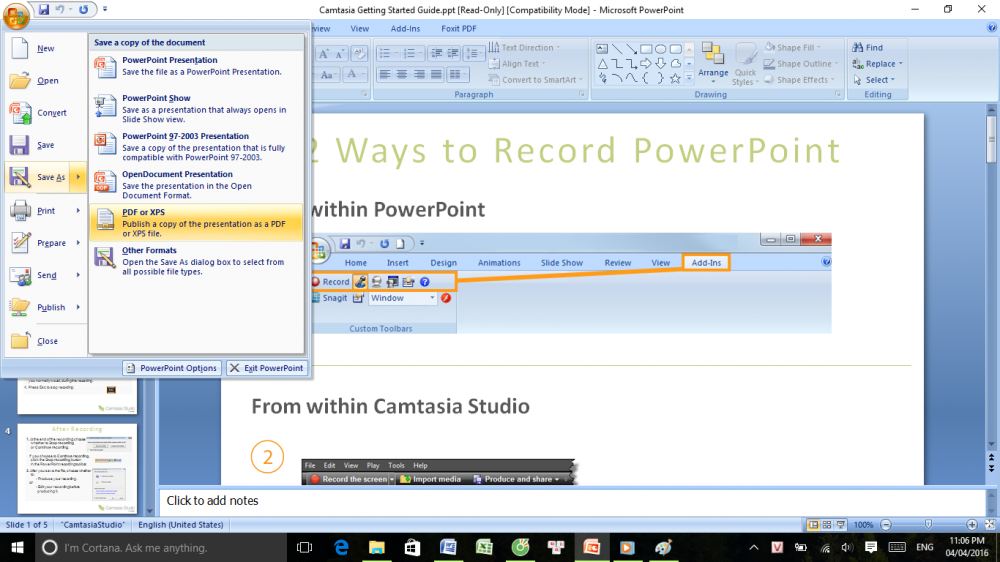The height and width of the screenshot is (562, 1000).
Task: Open the Arrange dropdown
Action: pos(713,64)
